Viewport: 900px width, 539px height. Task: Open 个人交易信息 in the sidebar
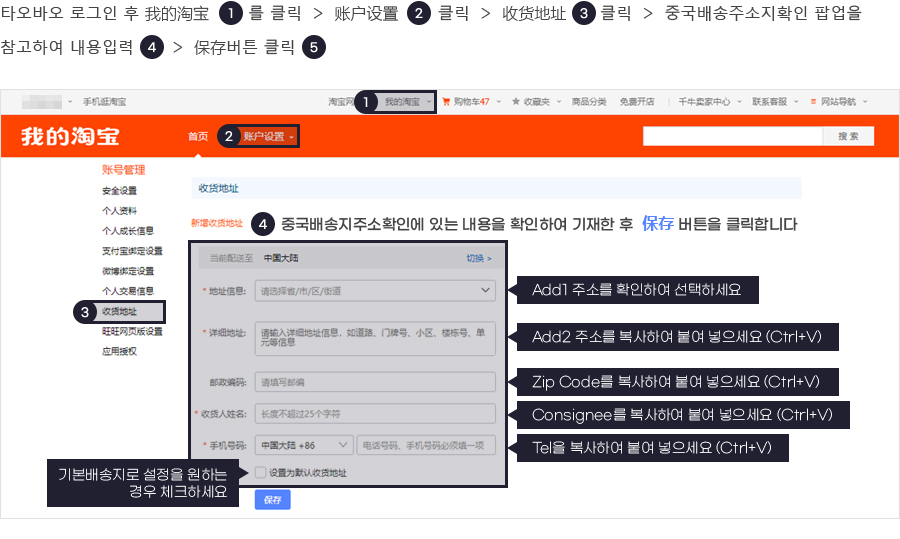pos(128,291)
